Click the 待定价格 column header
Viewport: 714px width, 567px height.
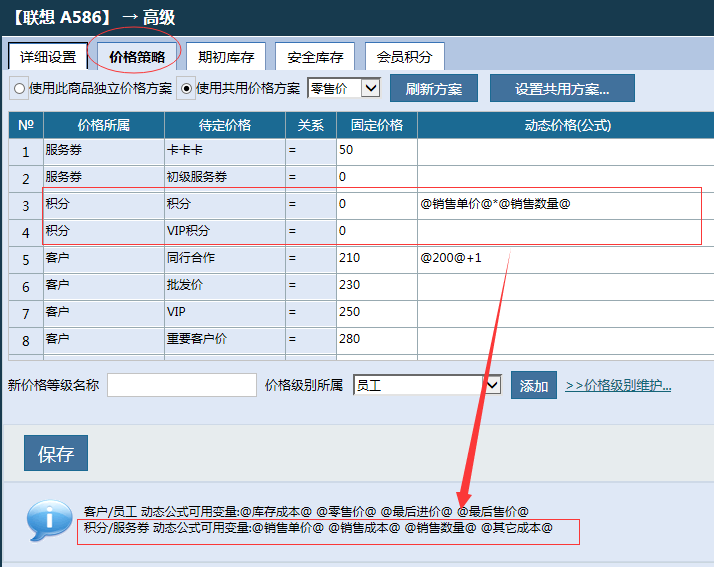(225, 125)
